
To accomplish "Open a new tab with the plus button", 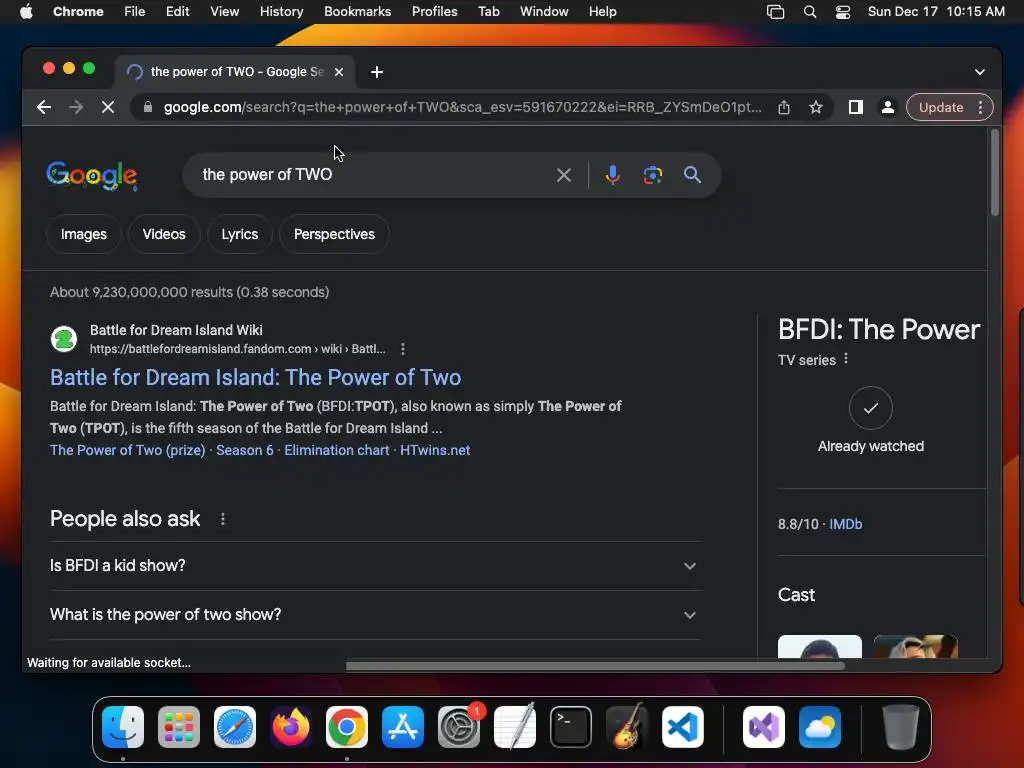I will pyautogui.click(x=377, y=72).
